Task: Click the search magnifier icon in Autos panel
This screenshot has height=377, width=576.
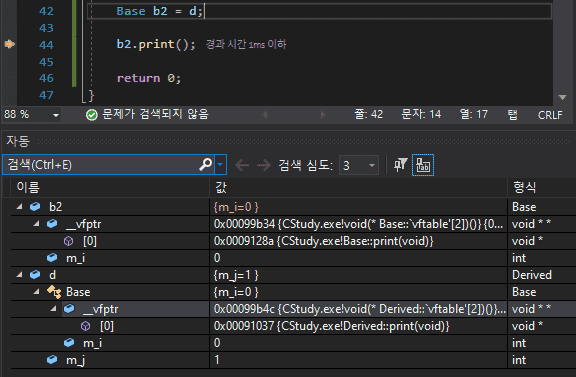Action: coord(206,164)
